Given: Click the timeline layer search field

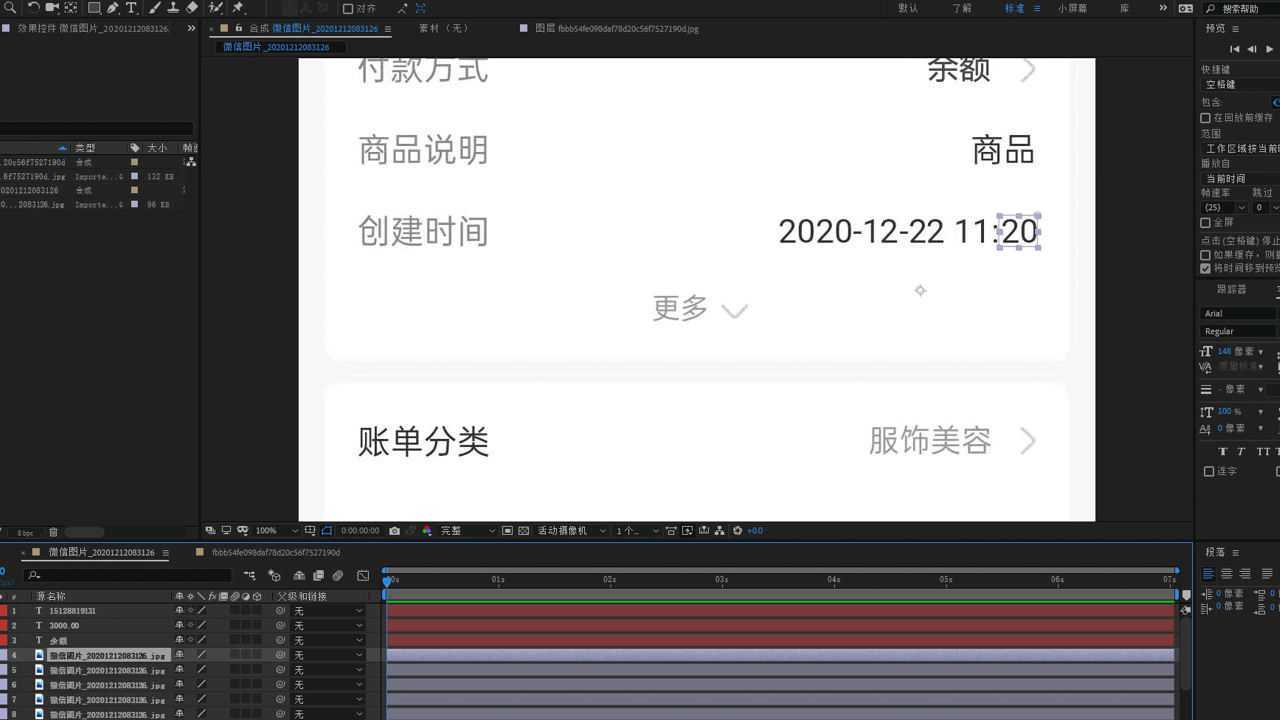Looking at the screenshot, I should pyautogui.click(x=128, y=575).
